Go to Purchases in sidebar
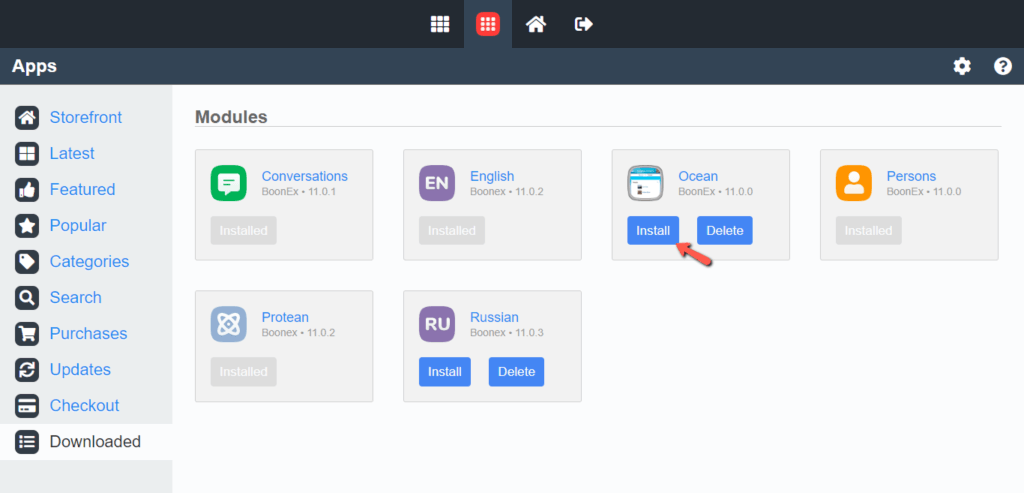 click(88, 334)
